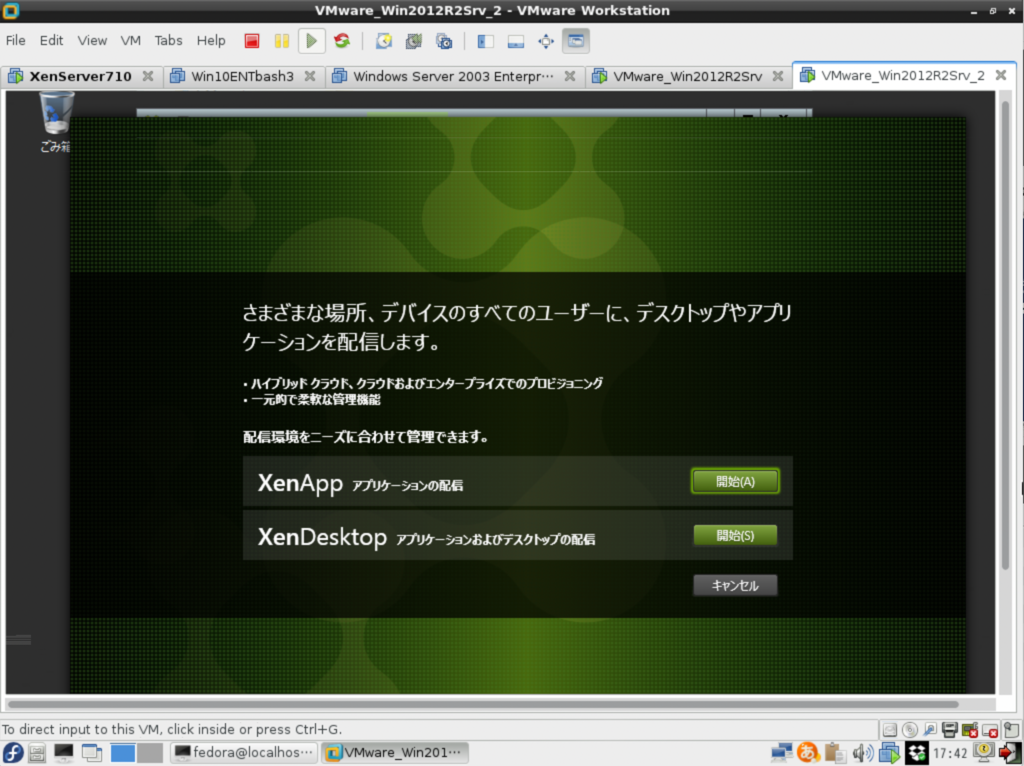1024x766 pixels.
Task: Close the VMware_Win2012R2Srv tab
Action: (x=778, y=76)
